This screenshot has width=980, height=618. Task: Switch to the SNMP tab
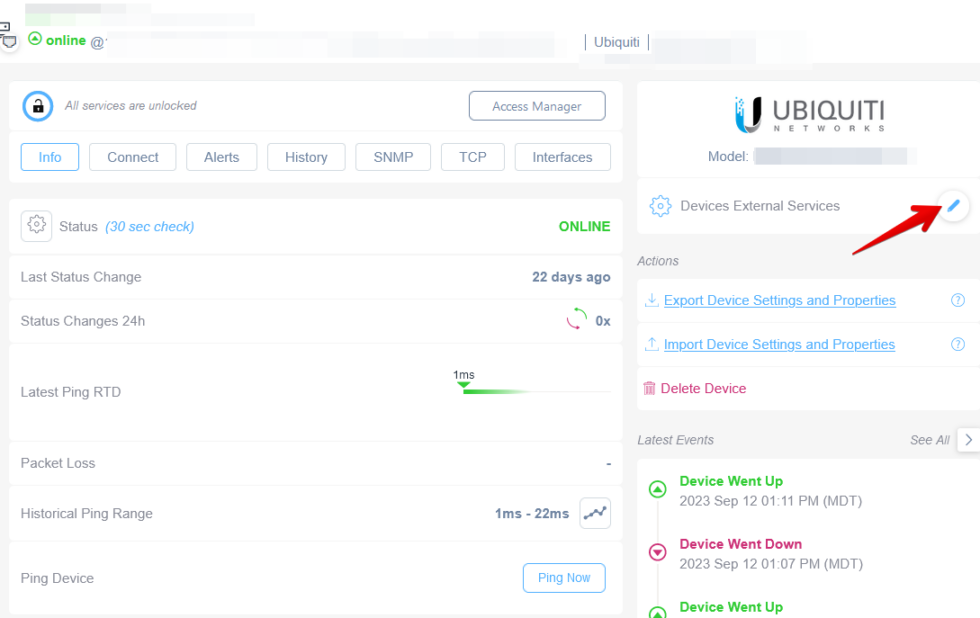click(393, 157)
